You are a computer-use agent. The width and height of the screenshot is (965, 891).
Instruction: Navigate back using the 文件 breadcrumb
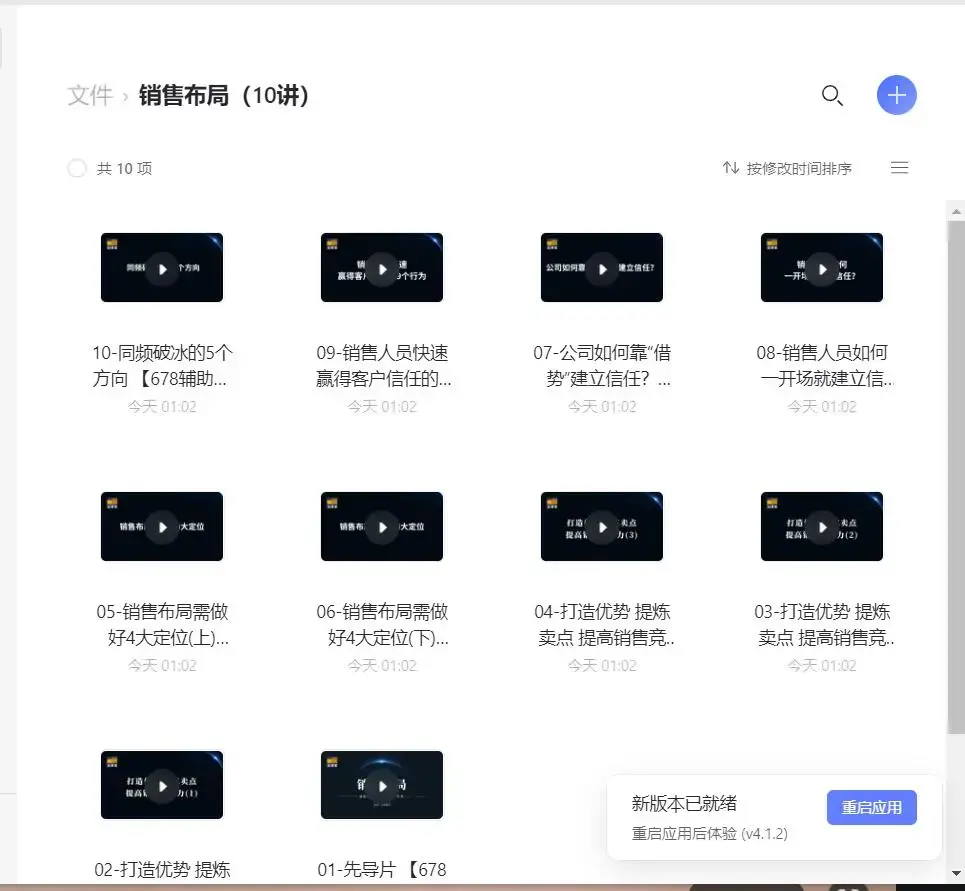coord(89,95)
